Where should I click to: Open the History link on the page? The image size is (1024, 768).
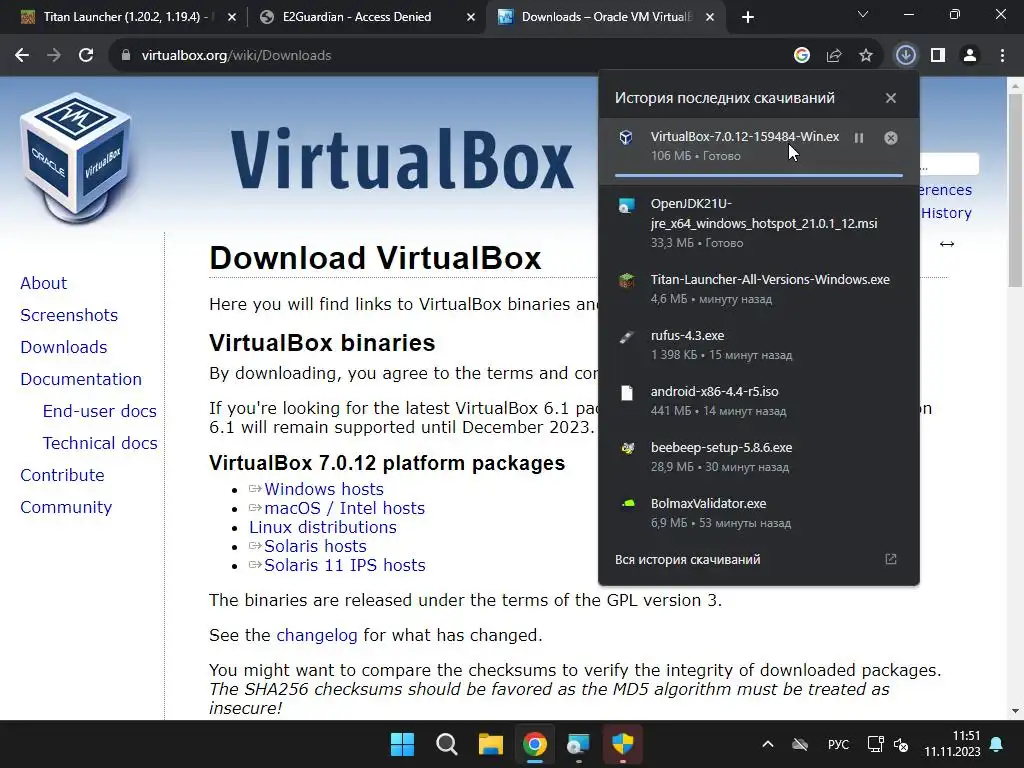tap(946, 213)
